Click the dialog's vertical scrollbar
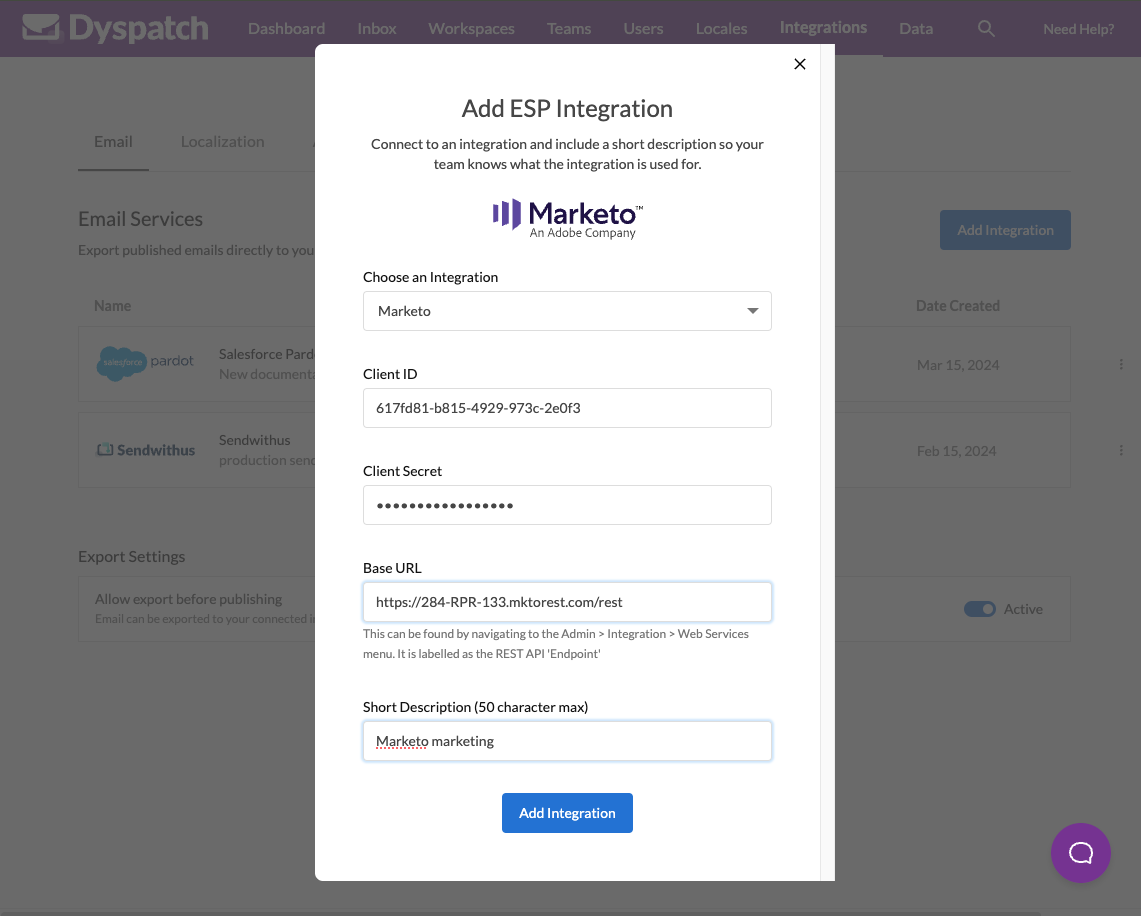Screen dimensions: 1141x916 coord(827,462)
